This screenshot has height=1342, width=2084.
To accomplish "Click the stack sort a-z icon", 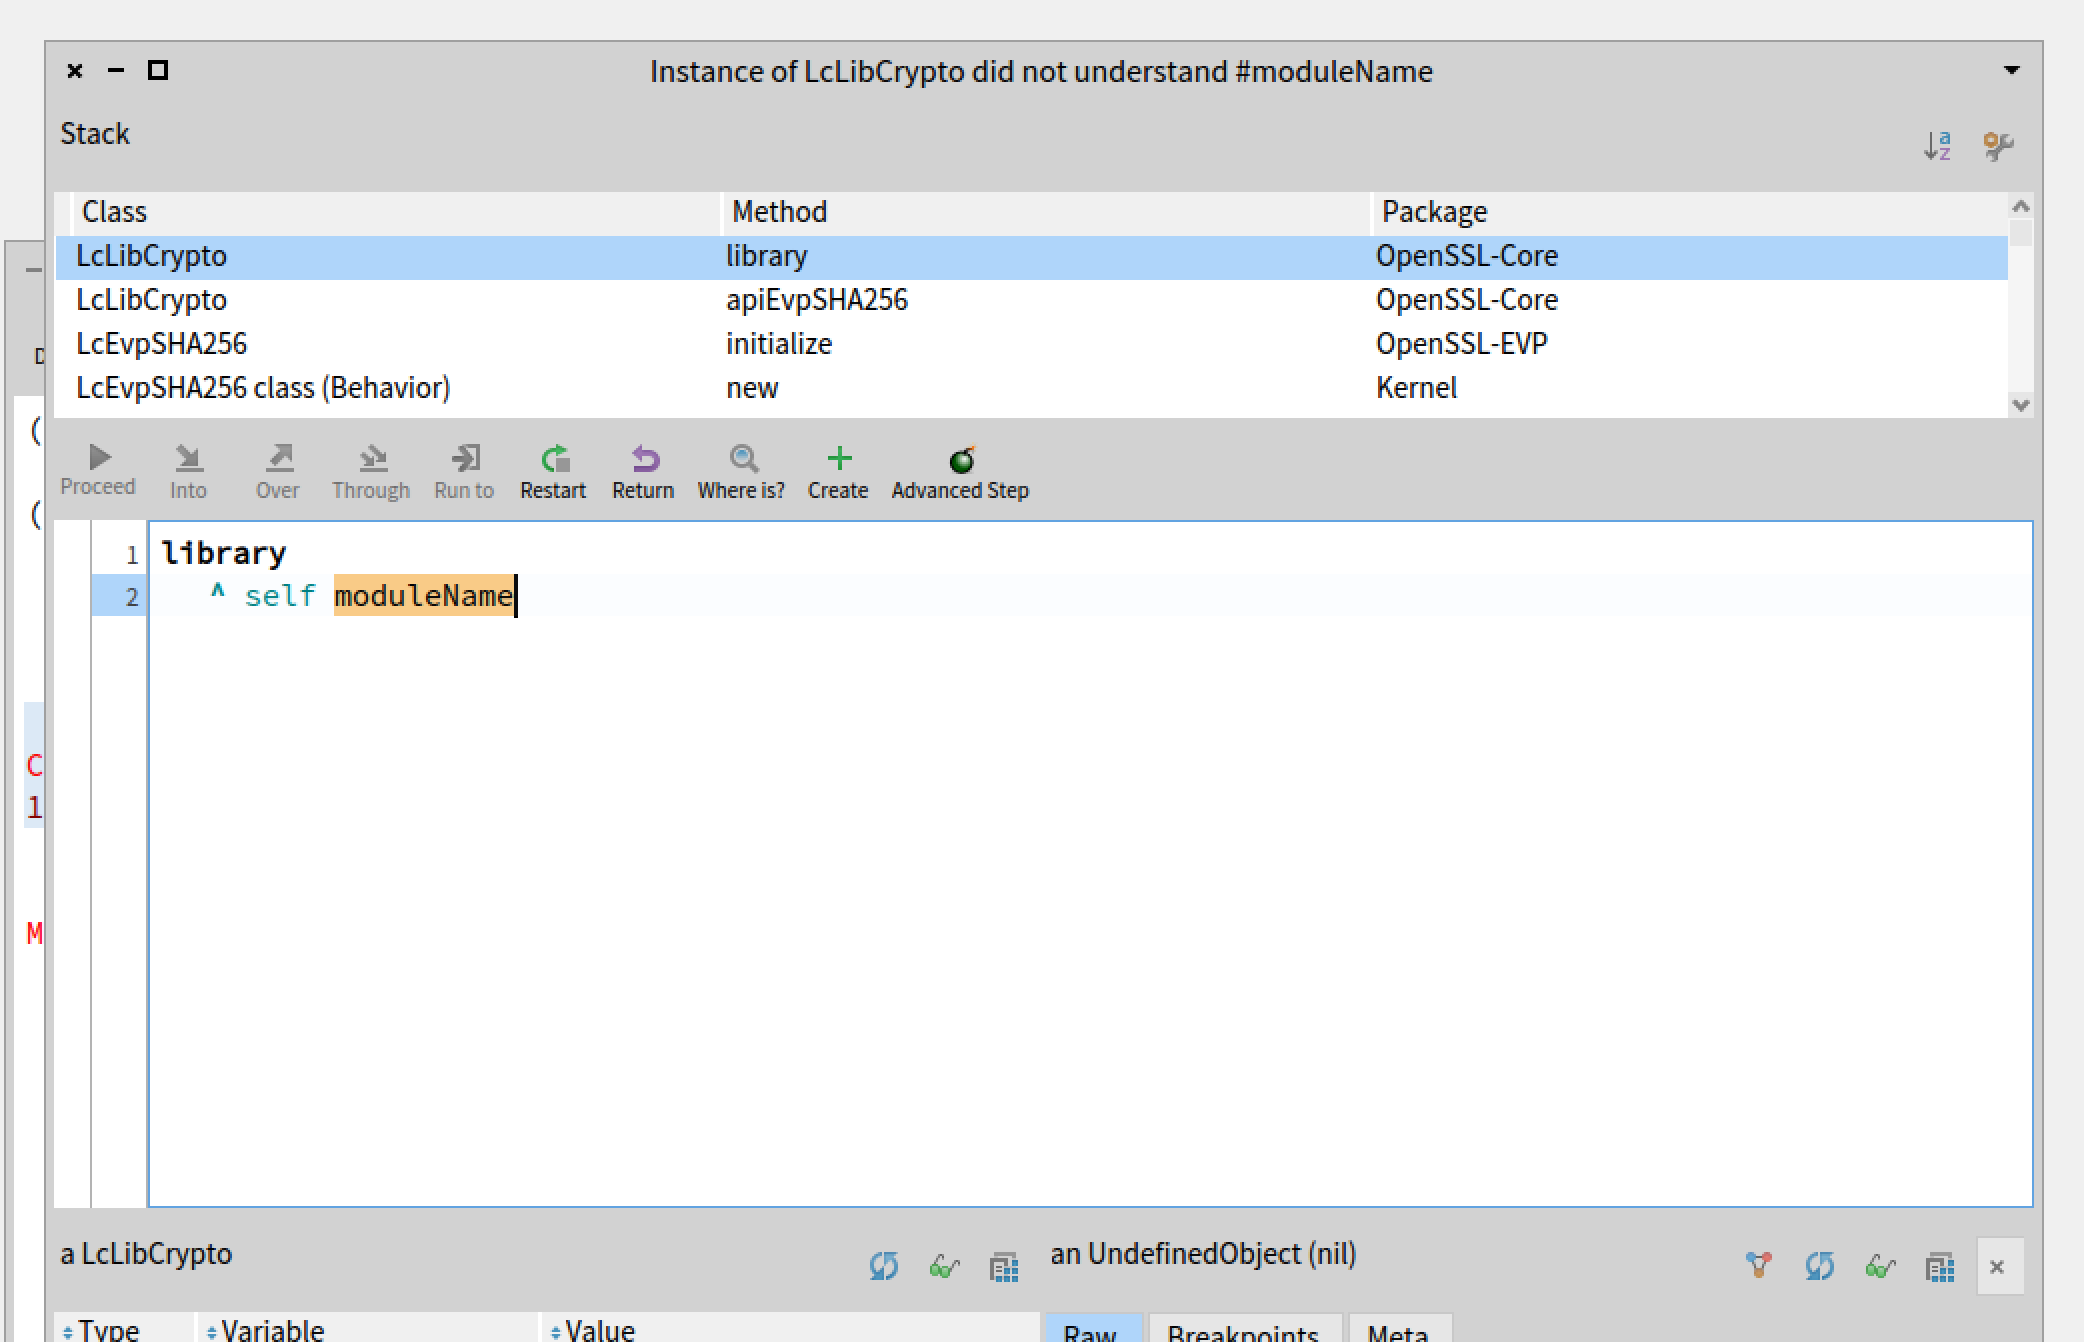I will click(x=1937, y=146).
